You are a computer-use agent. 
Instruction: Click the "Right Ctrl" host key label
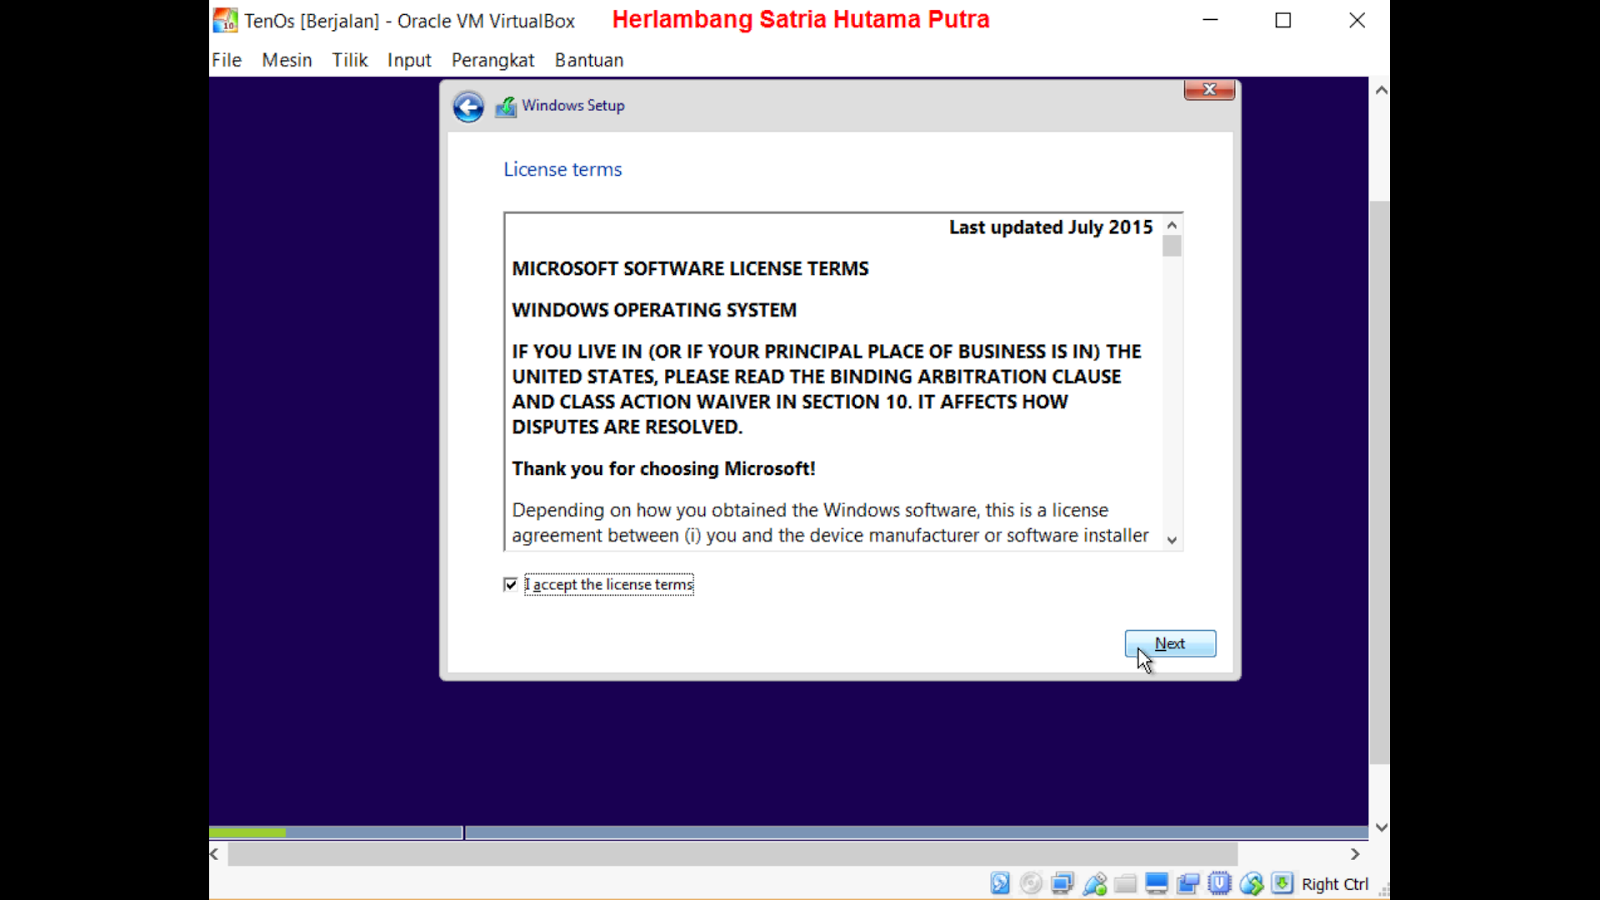point(1335,884)
